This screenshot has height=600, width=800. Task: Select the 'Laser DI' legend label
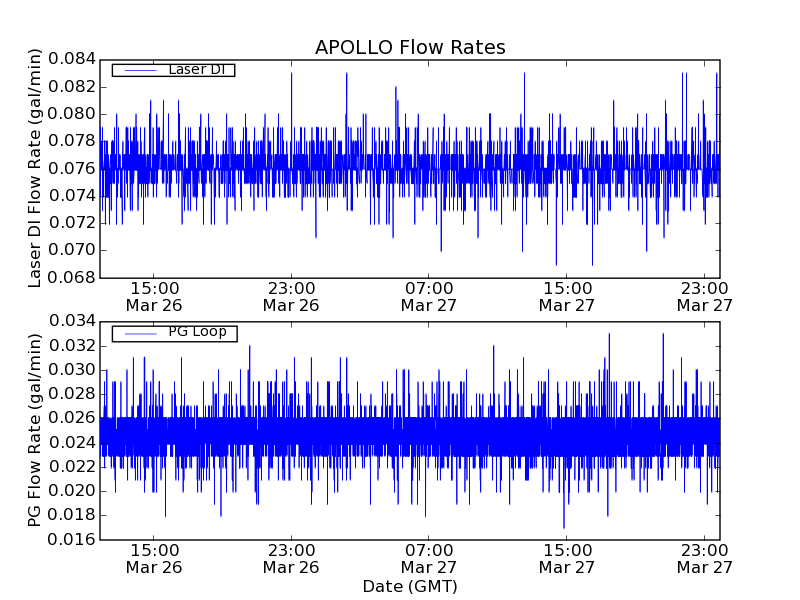click(197, 70)
